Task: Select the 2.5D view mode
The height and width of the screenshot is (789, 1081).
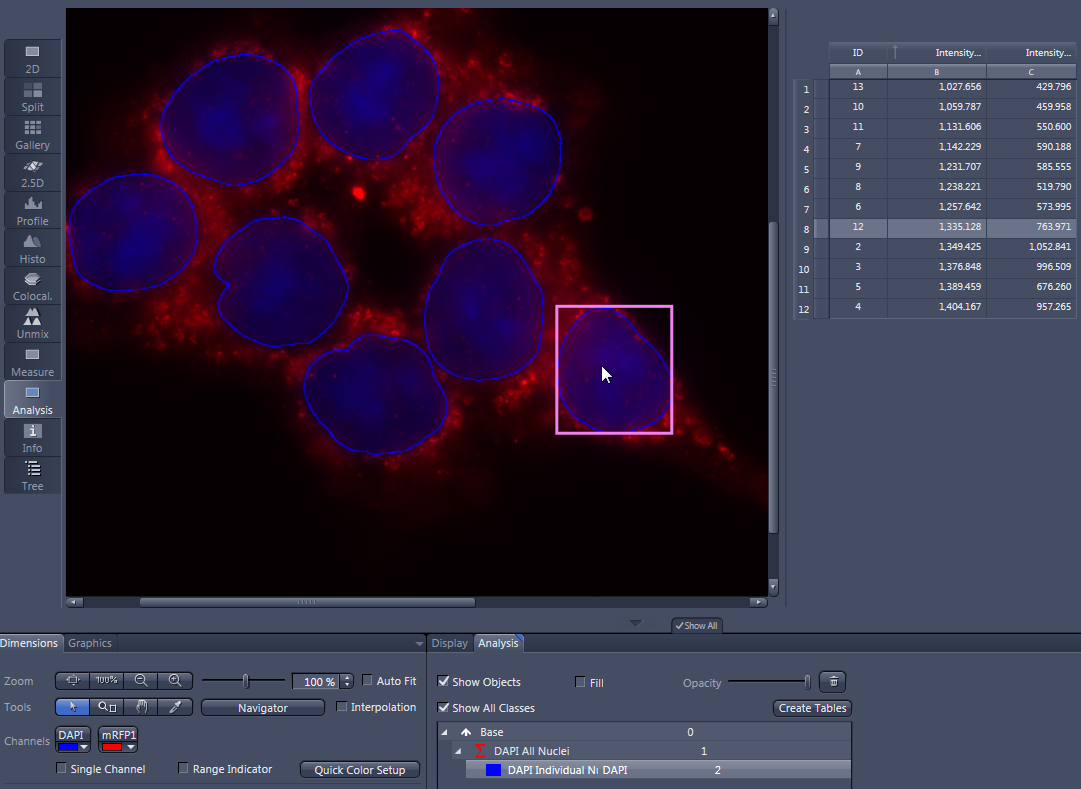Action: pos(31,172)
